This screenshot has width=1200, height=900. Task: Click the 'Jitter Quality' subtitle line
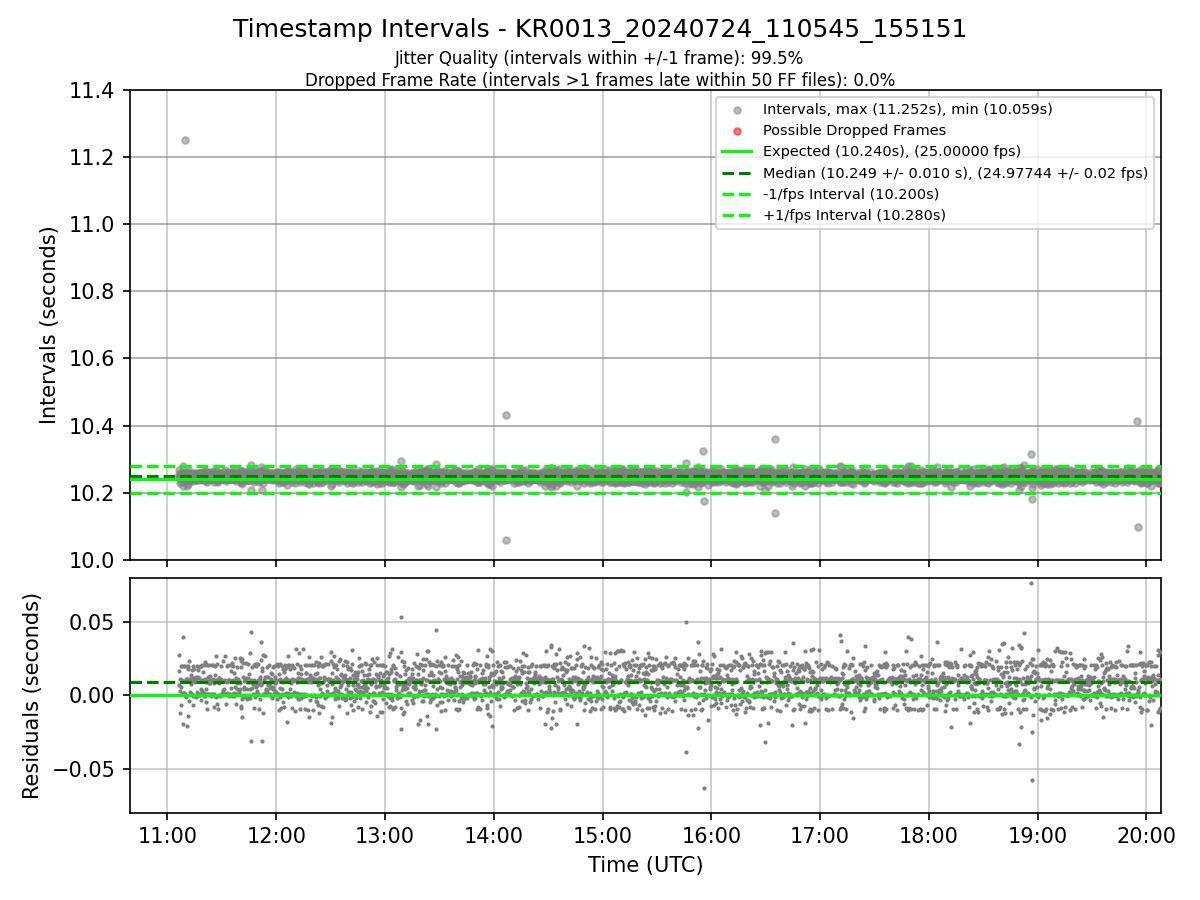(x=599, y=58)
